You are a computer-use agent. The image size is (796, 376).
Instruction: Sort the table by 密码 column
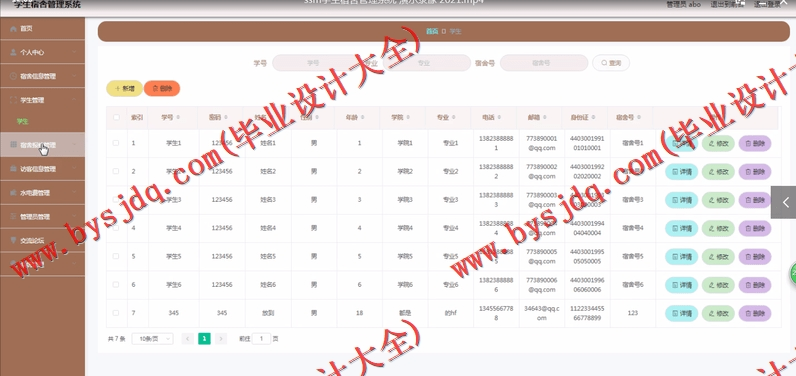point(225,118)
